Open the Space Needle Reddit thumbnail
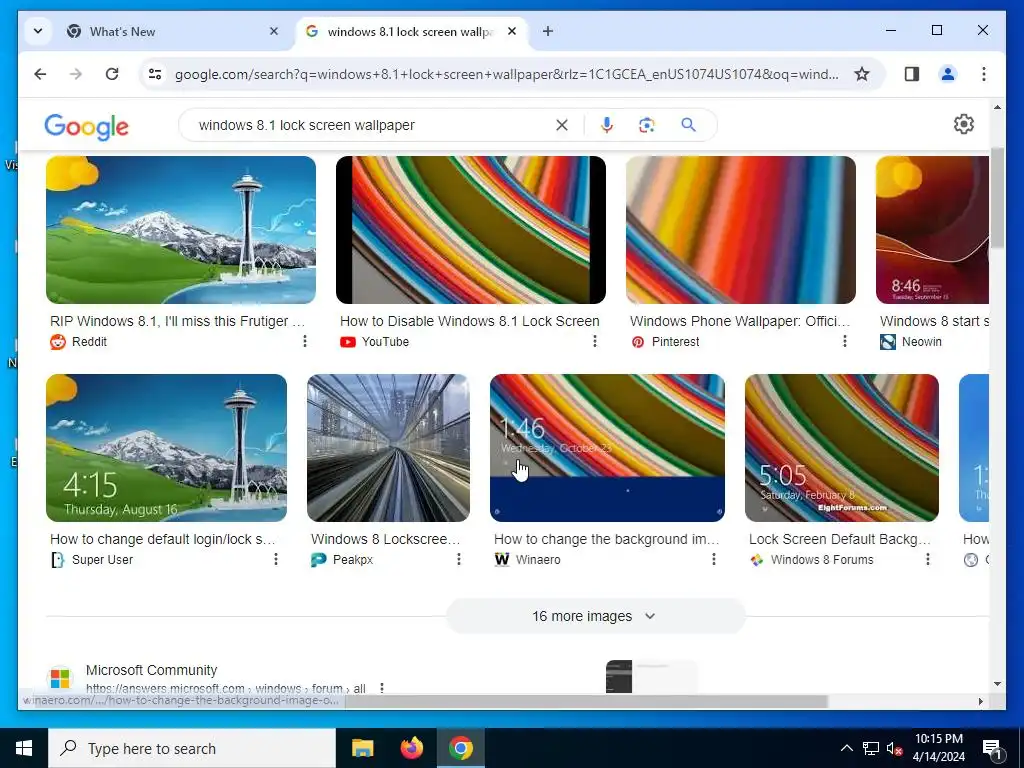The width and height of the screenshot is (1024, 768). [181, 230]
